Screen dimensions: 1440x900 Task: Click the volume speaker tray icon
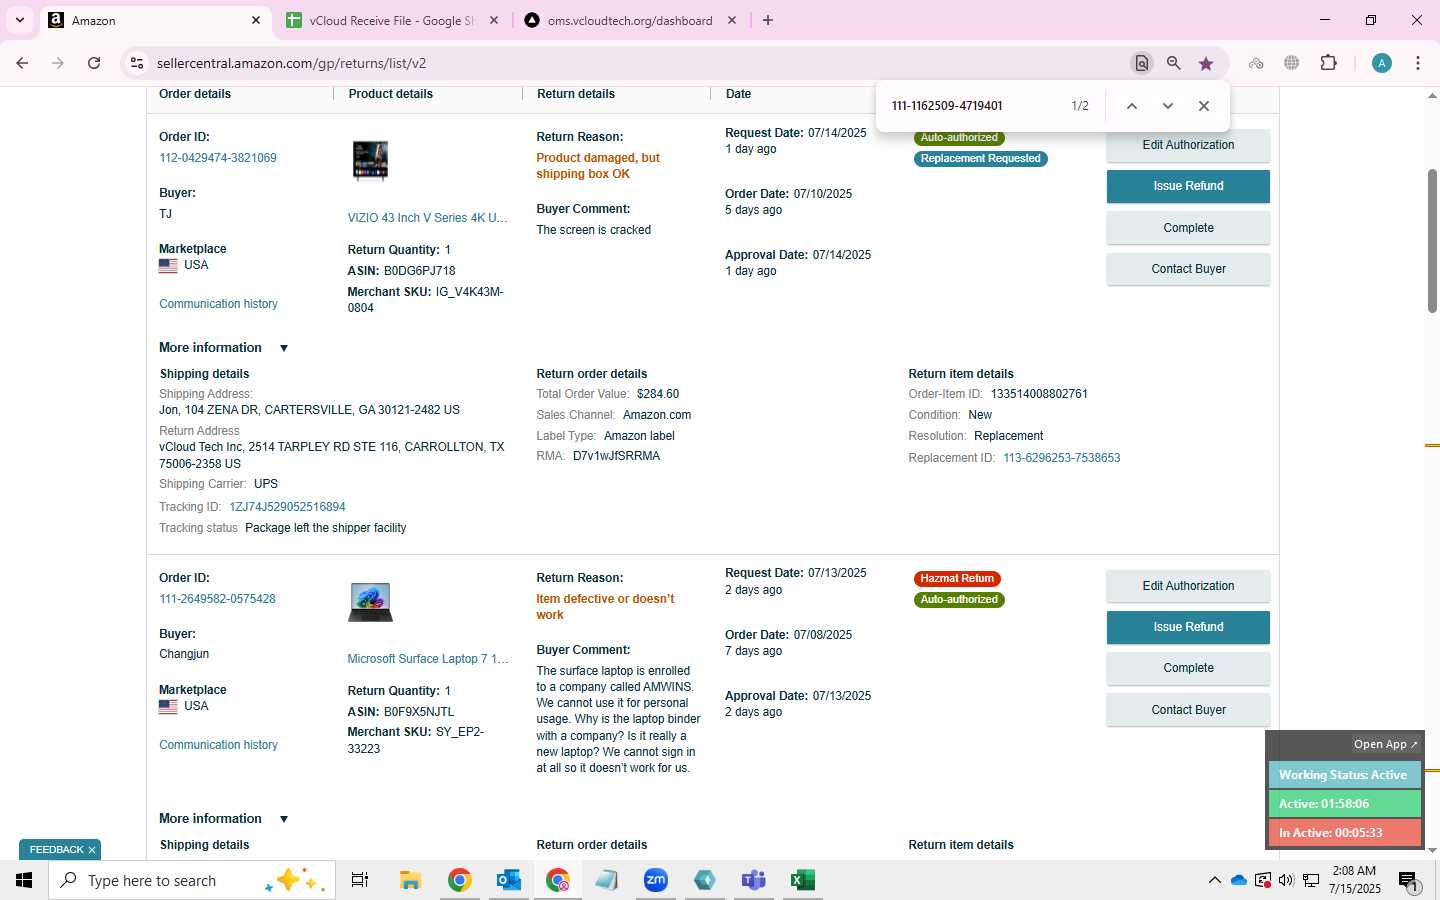[x=1286, y=881]
